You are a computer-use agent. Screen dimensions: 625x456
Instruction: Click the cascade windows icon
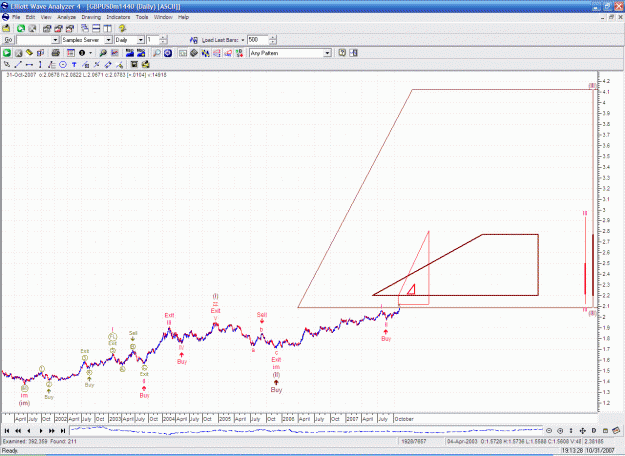click(x=85, y=28)
